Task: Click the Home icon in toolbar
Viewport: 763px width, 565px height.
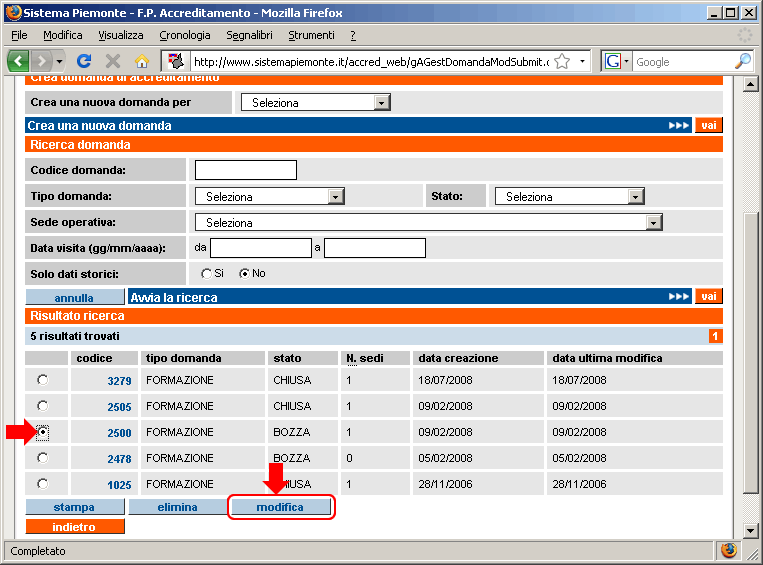Action: [x=142, y=61]
